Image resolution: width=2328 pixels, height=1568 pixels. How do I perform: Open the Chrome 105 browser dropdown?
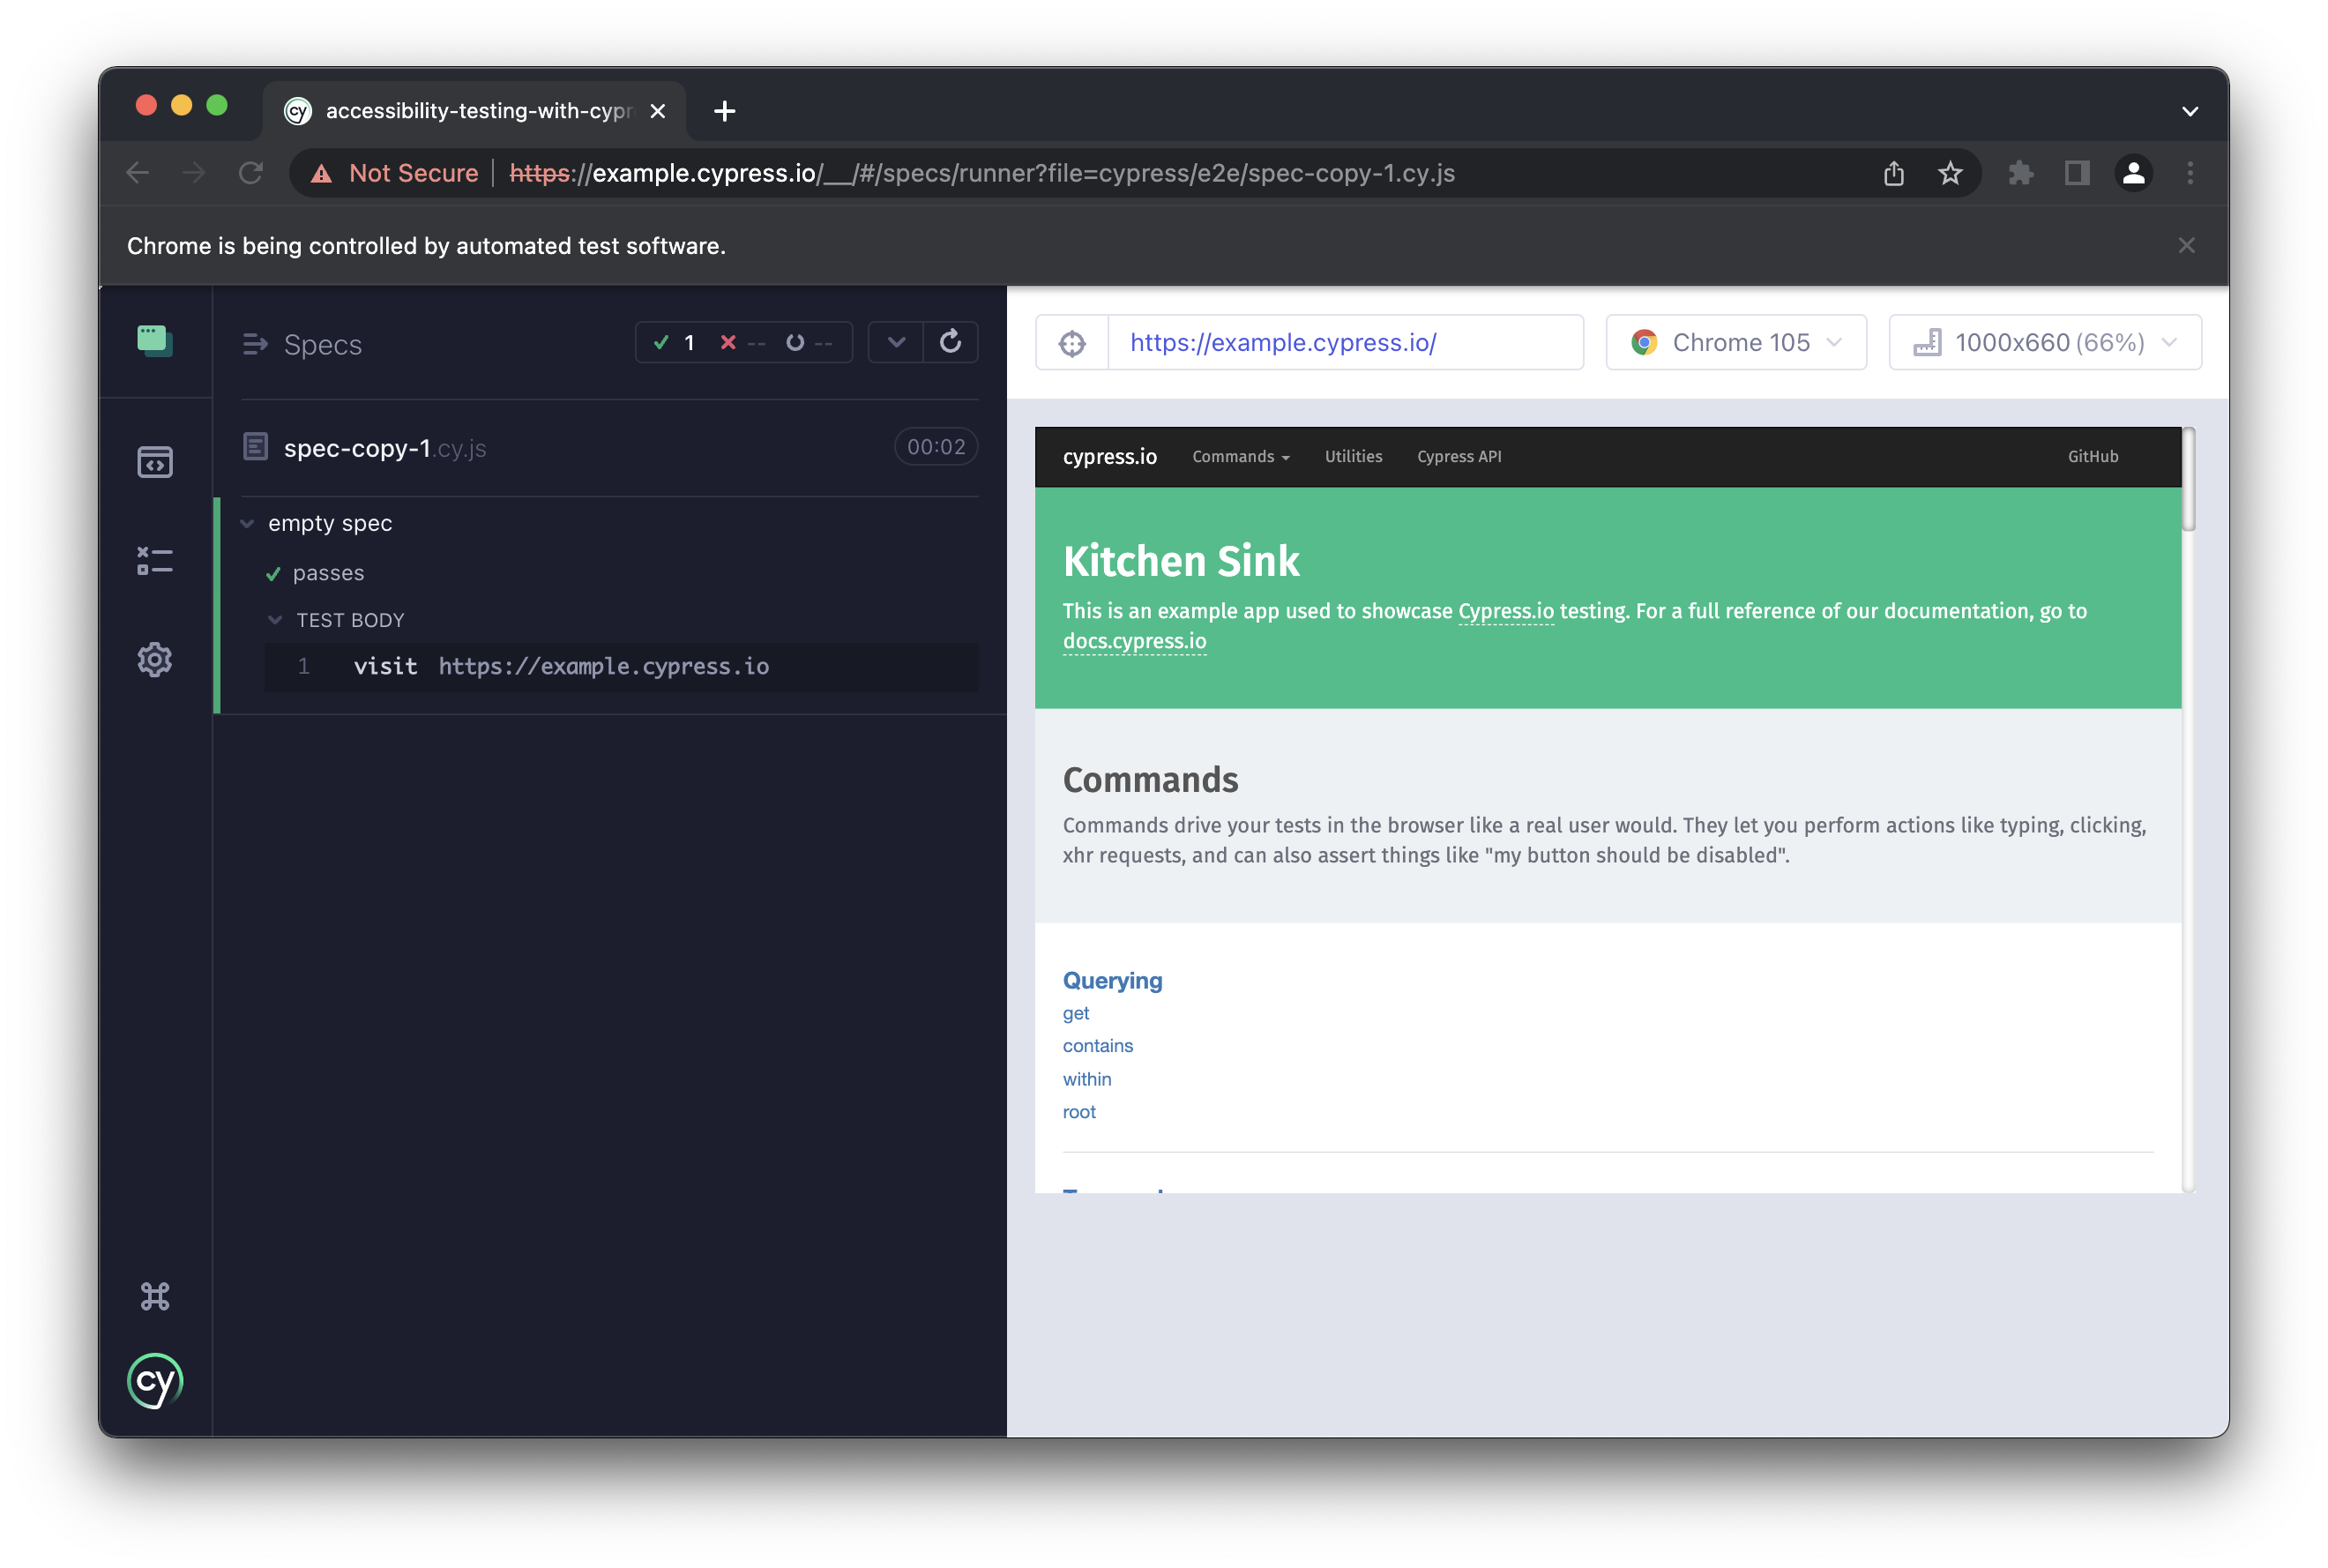pyautogui.click(x=1736, y=343)
